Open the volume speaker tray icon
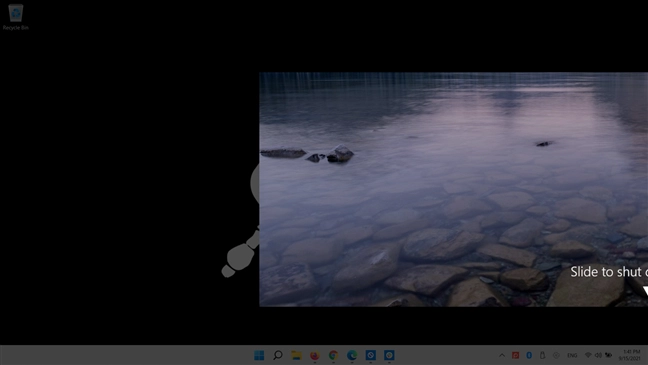Image resolution: width=648 pixels, height=365 pixels. point(598,355)
